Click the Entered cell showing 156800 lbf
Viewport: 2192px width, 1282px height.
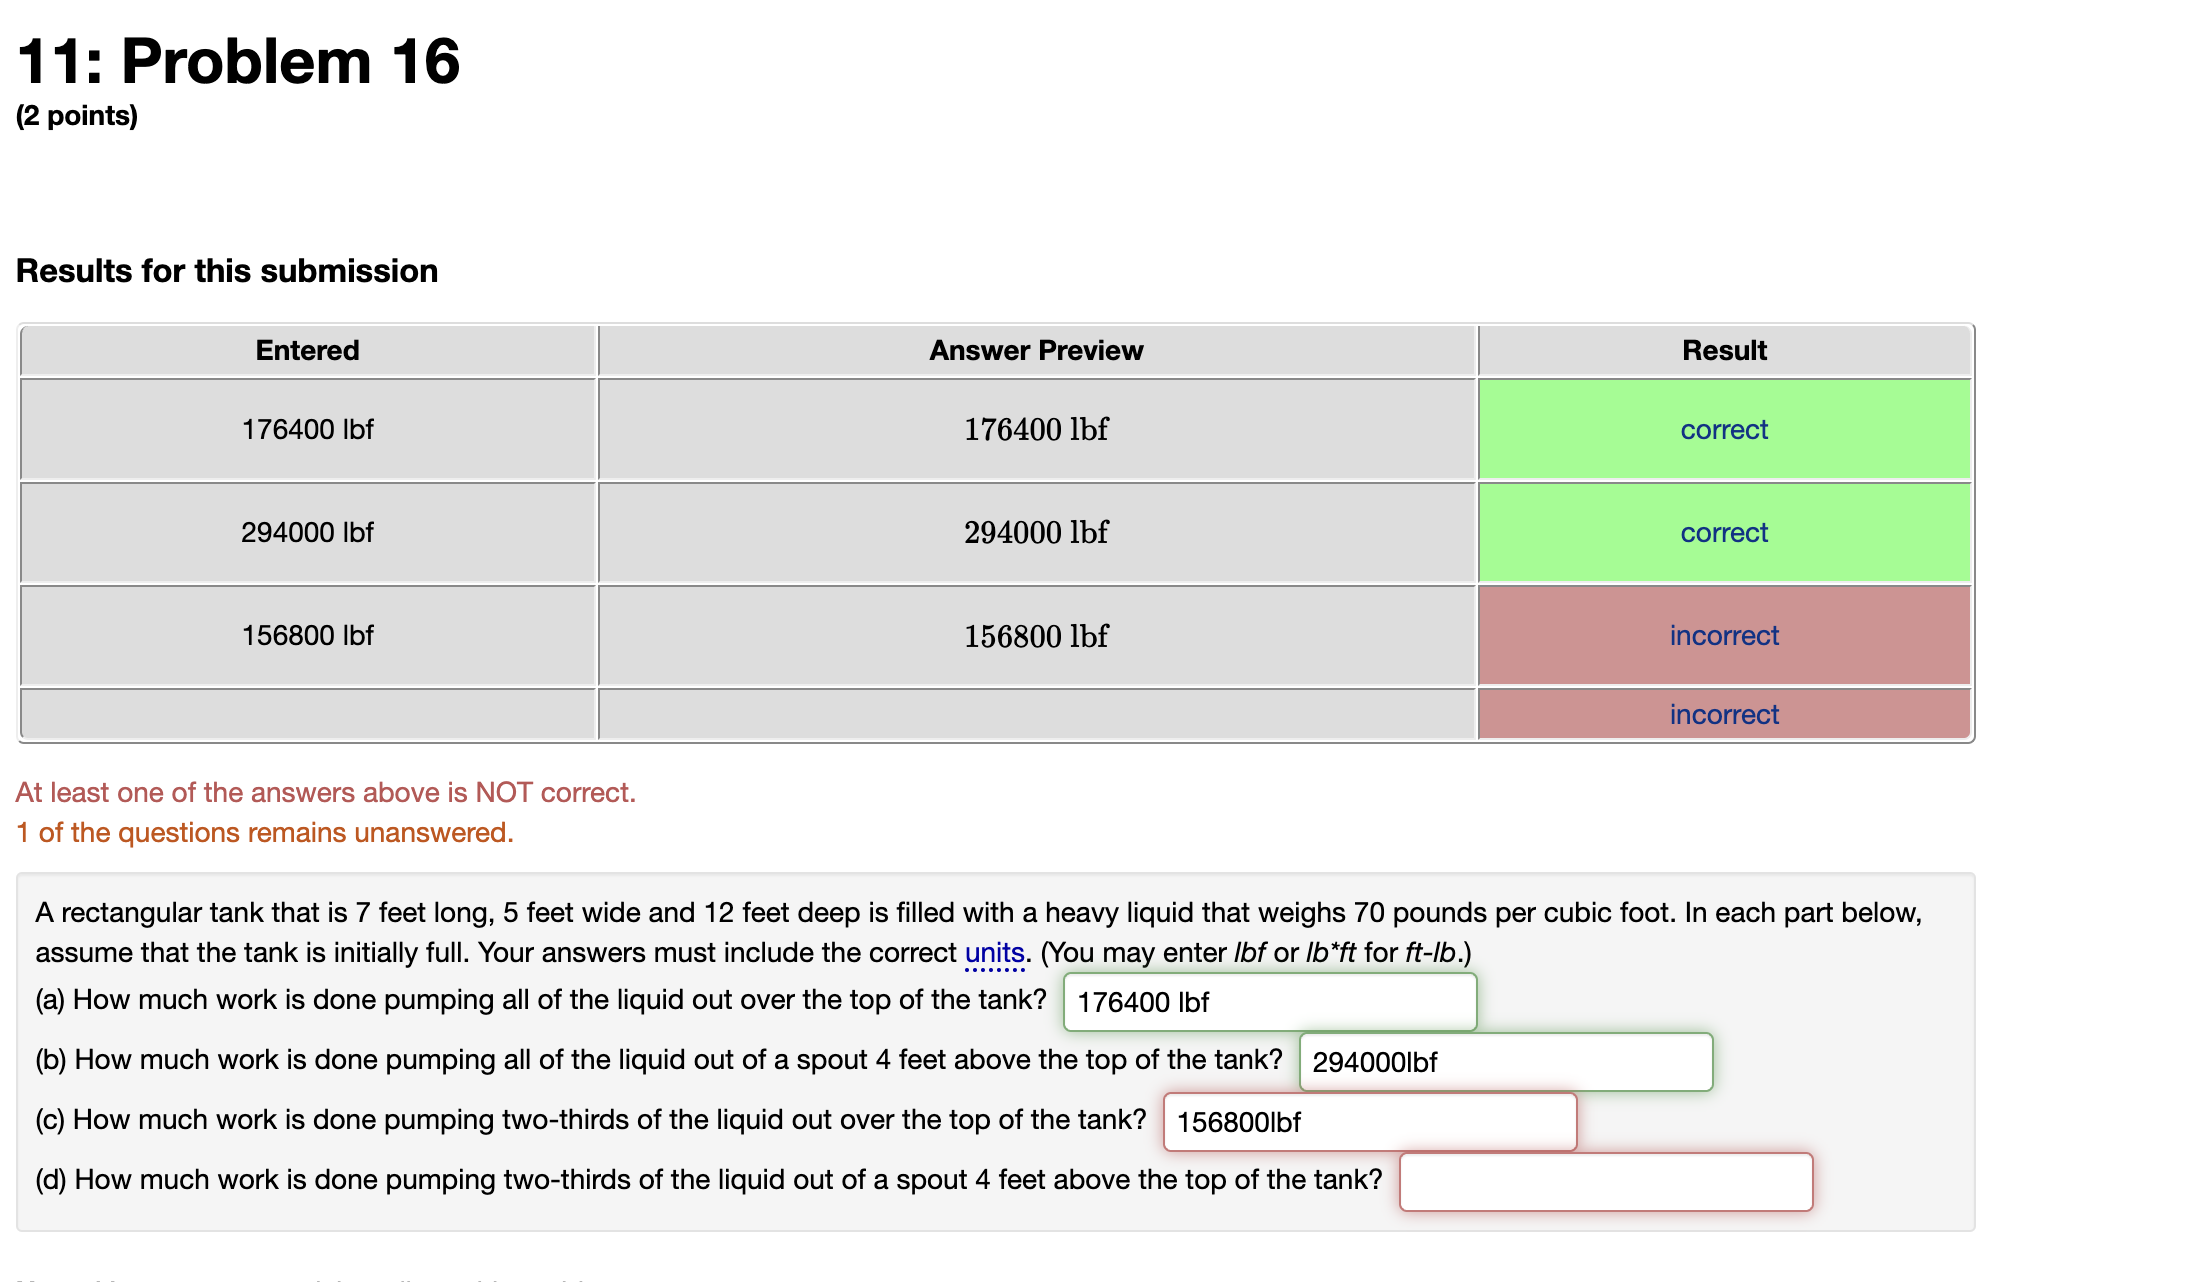[308, 636]
